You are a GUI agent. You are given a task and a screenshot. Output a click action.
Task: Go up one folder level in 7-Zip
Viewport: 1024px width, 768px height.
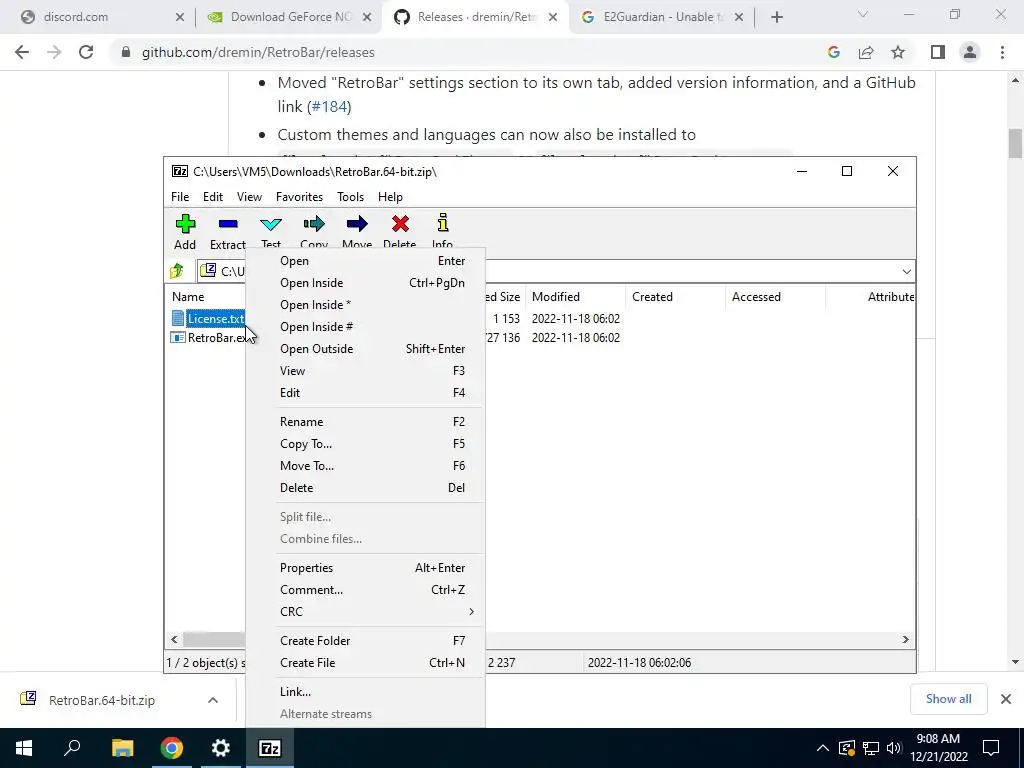[x=176, y=271]
